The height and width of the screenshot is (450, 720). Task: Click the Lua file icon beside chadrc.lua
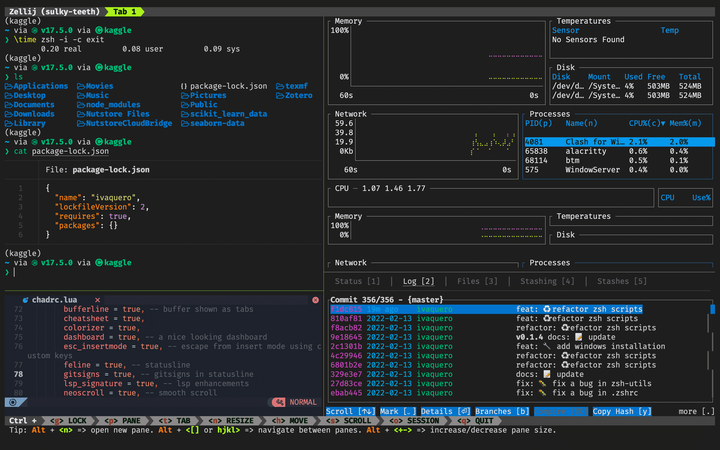[24, 299]
